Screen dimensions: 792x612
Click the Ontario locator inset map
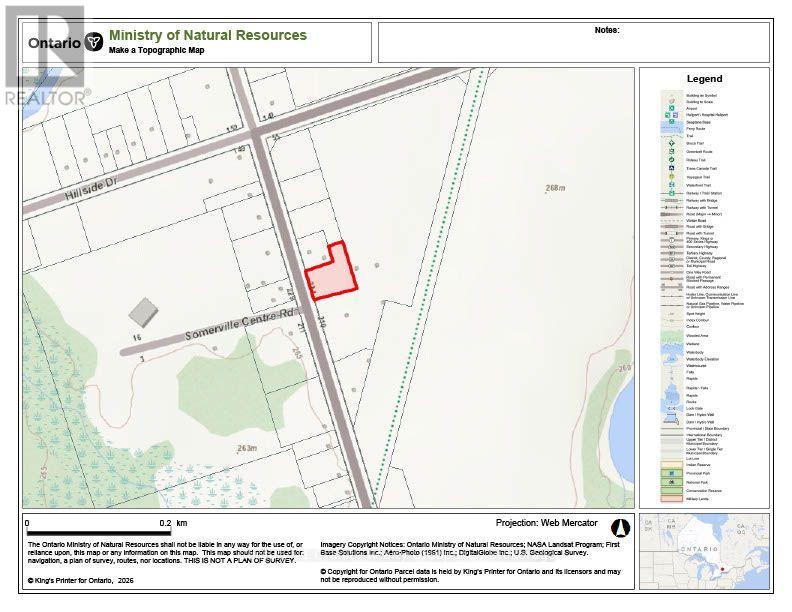[x=705, y=551]
